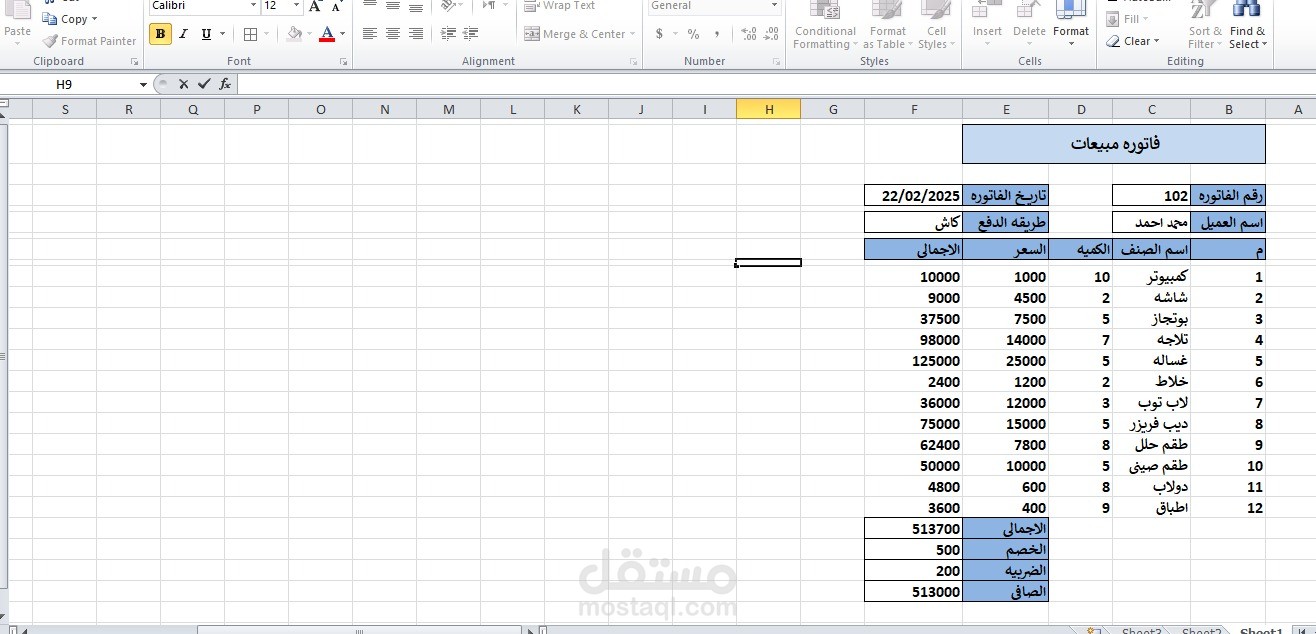The image size is (1316, 634).
Task: Click the formula bar Cancel X icon
Action: [183, 85]
